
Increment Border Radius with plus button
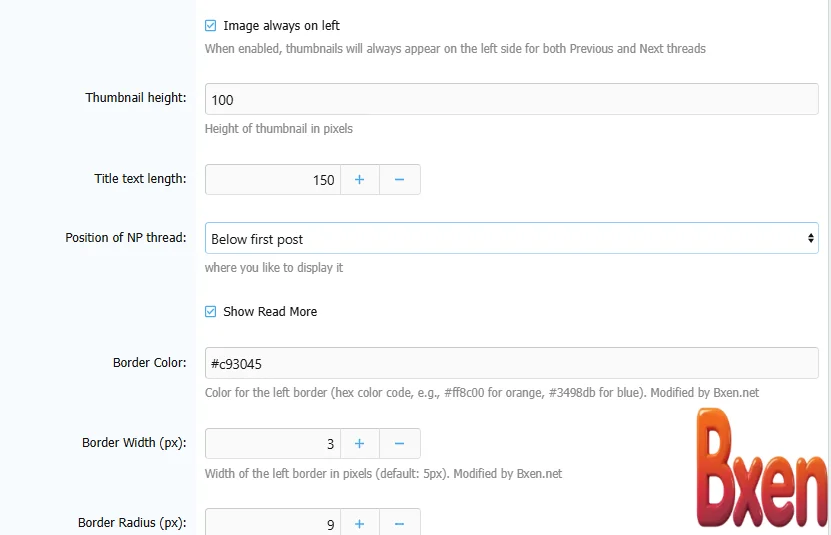(360, 523)
